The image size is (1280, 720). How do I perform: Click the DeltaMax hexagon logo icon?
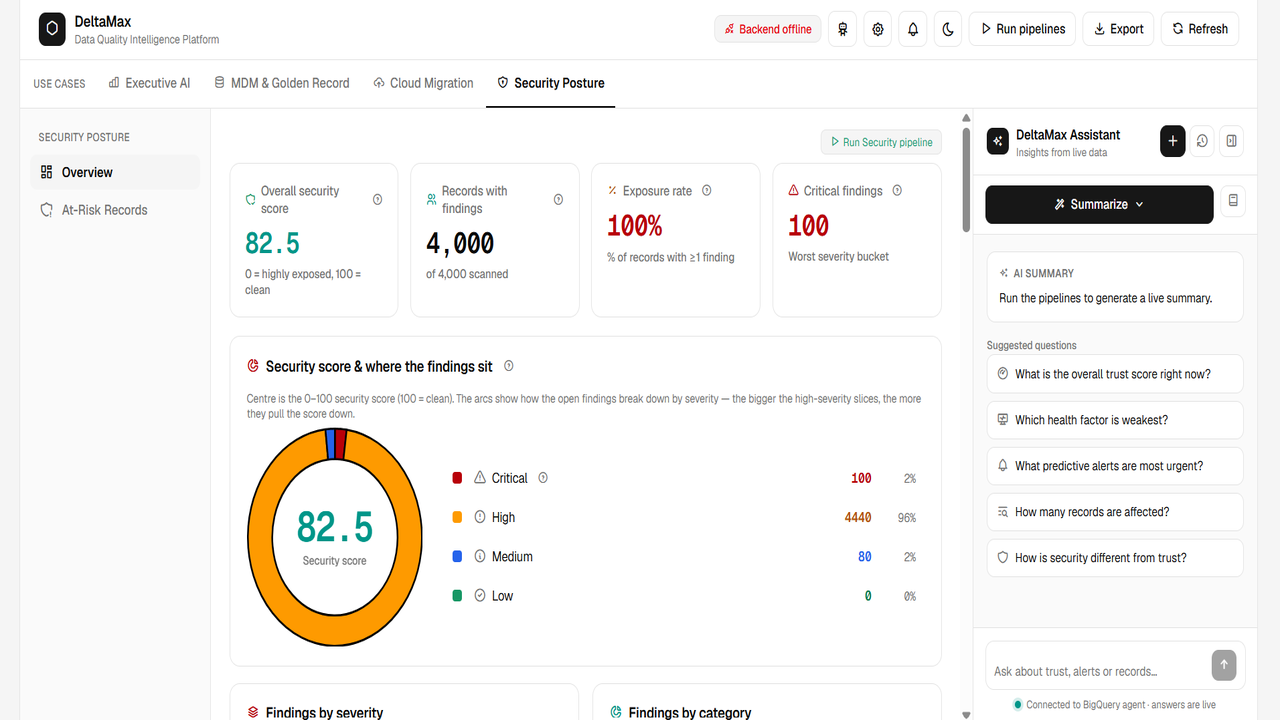pos(52,29)
